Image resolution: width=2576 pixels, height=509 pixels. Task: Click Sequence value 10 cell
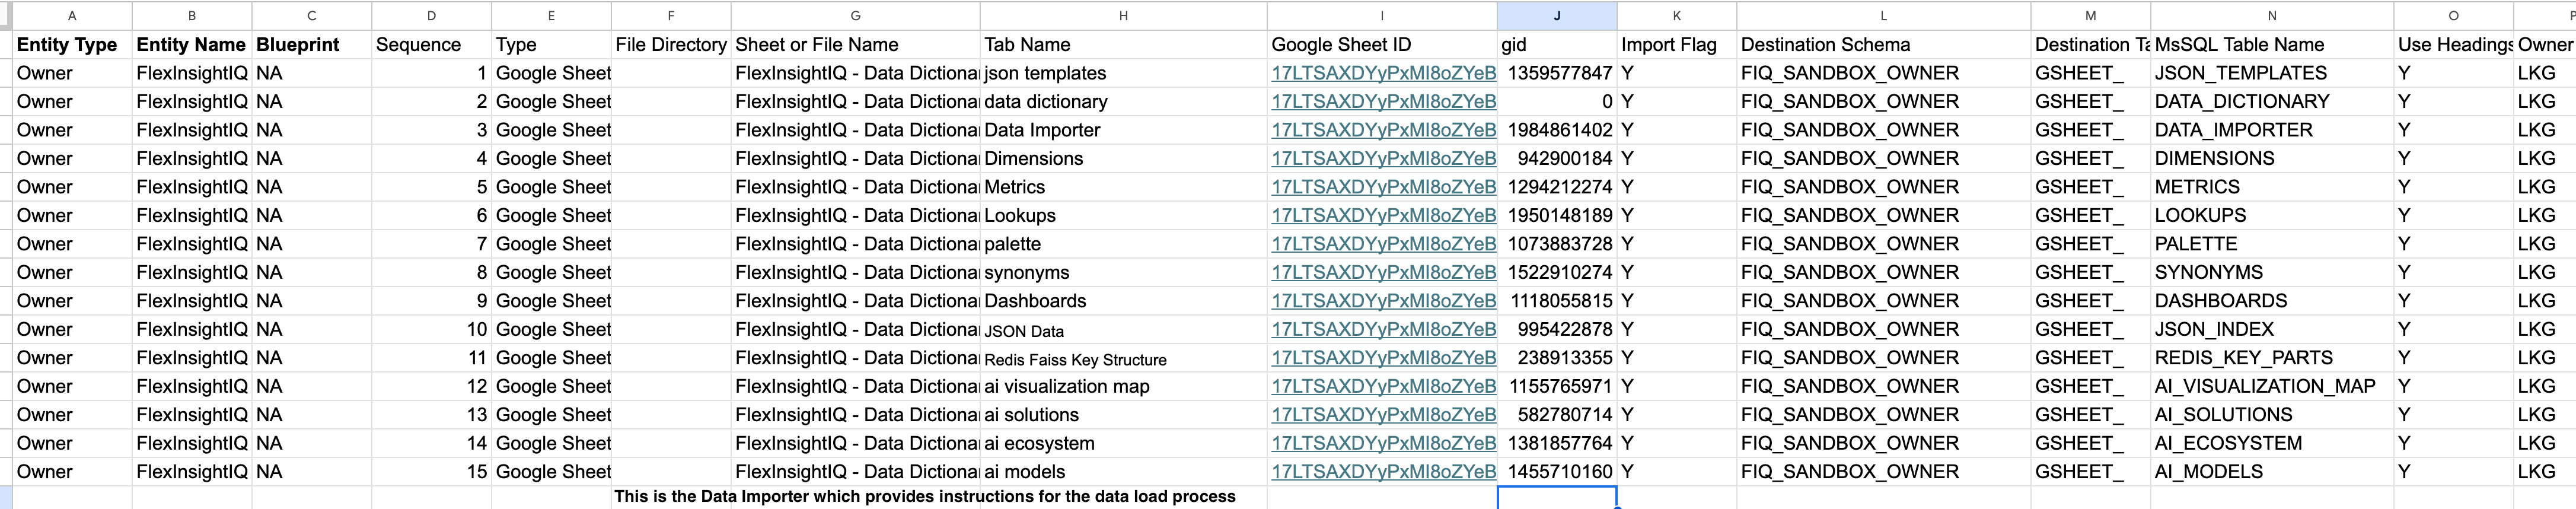[431, 329]
